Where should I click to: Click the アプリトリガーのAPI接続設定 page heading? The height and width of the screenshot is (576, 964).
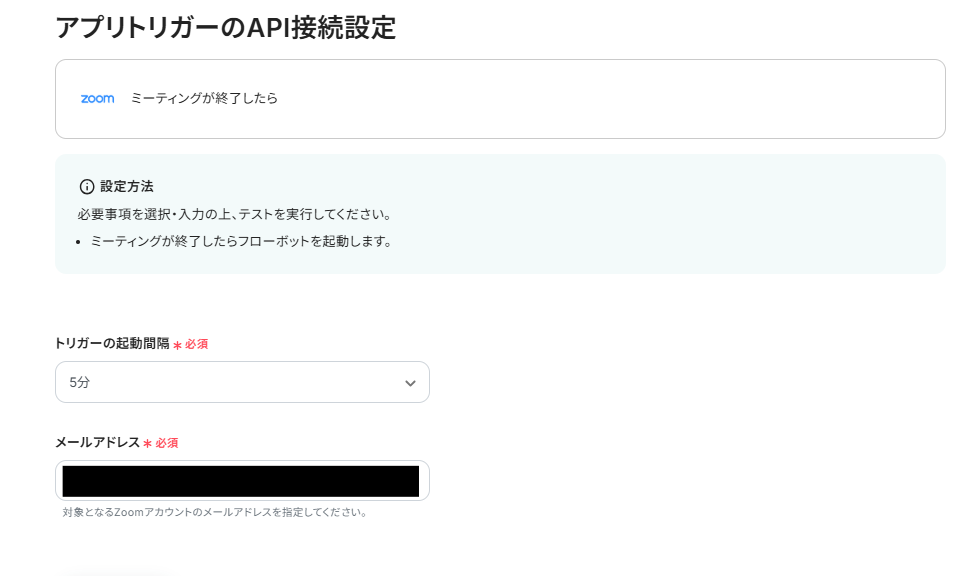tap(226, 27)
